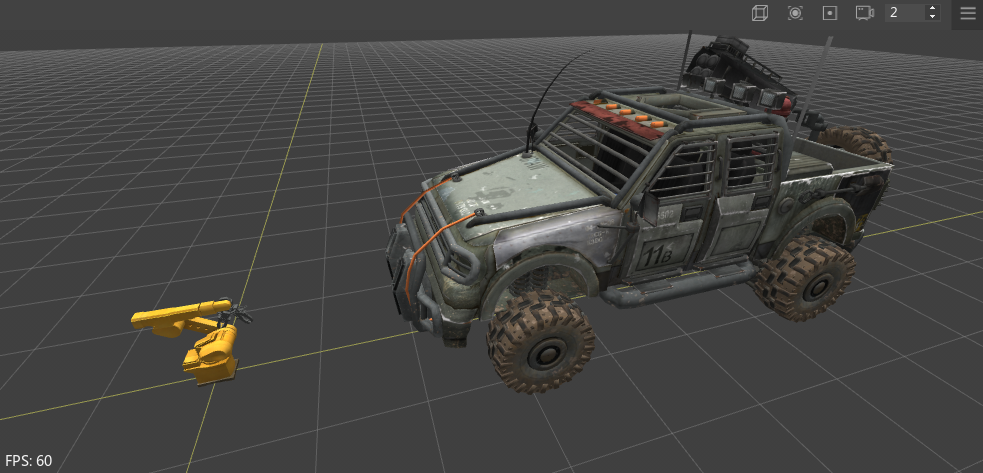Viewport: 983px width, 473px height.
Task: Select the truck's rear left wheel
Action: point(803,277)
